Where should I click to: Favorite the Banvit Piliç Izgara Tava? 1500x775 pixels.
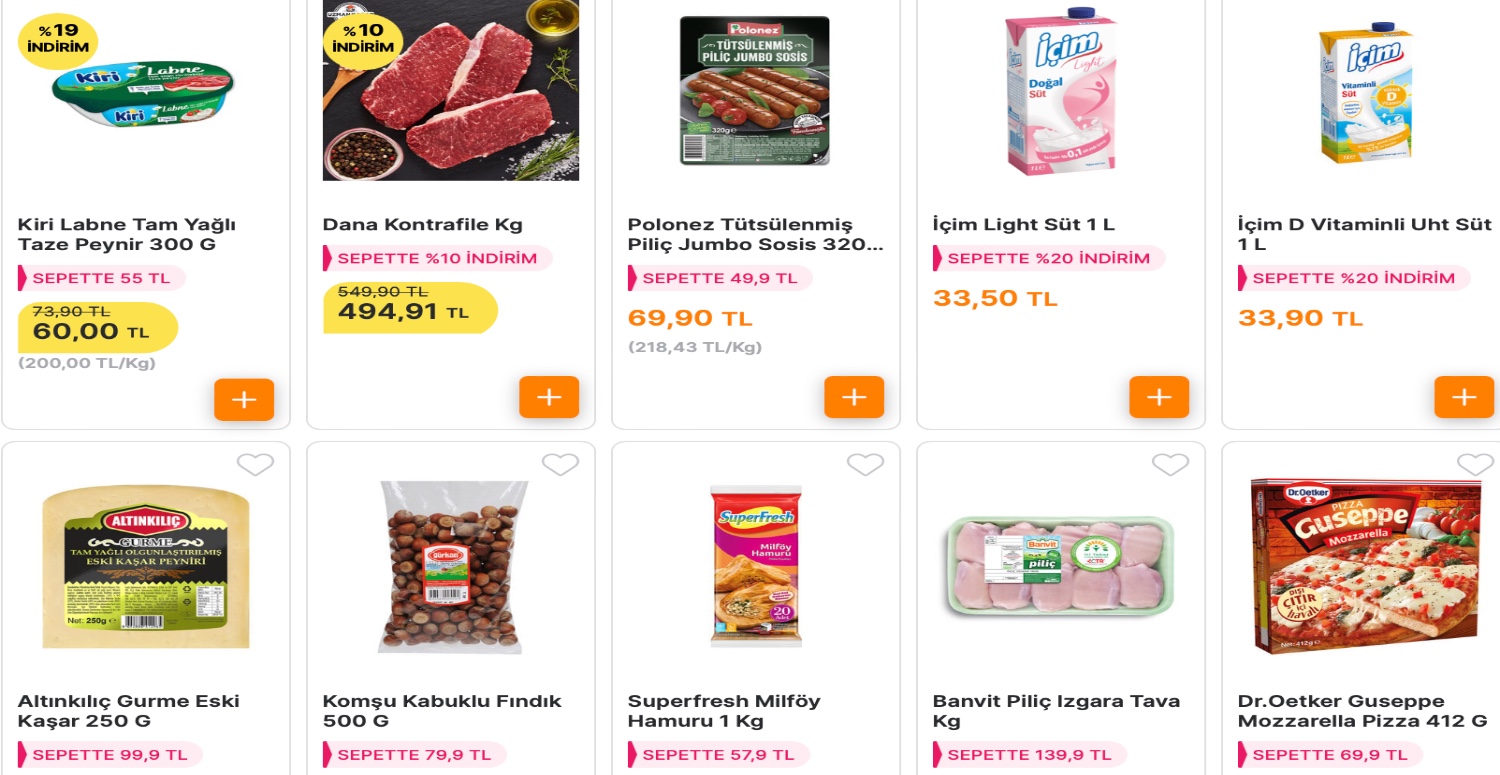[1170, 465]
